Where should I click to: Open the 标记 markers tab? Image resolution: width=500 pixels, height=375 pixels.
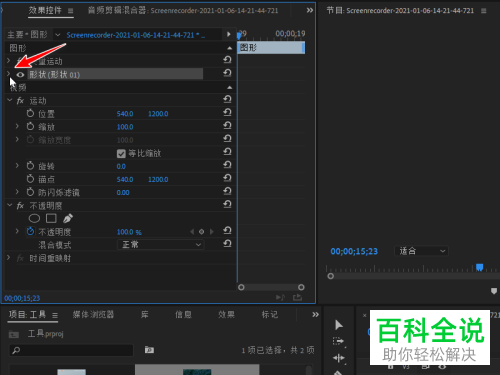pyautogui.click(x=270, y=314)
